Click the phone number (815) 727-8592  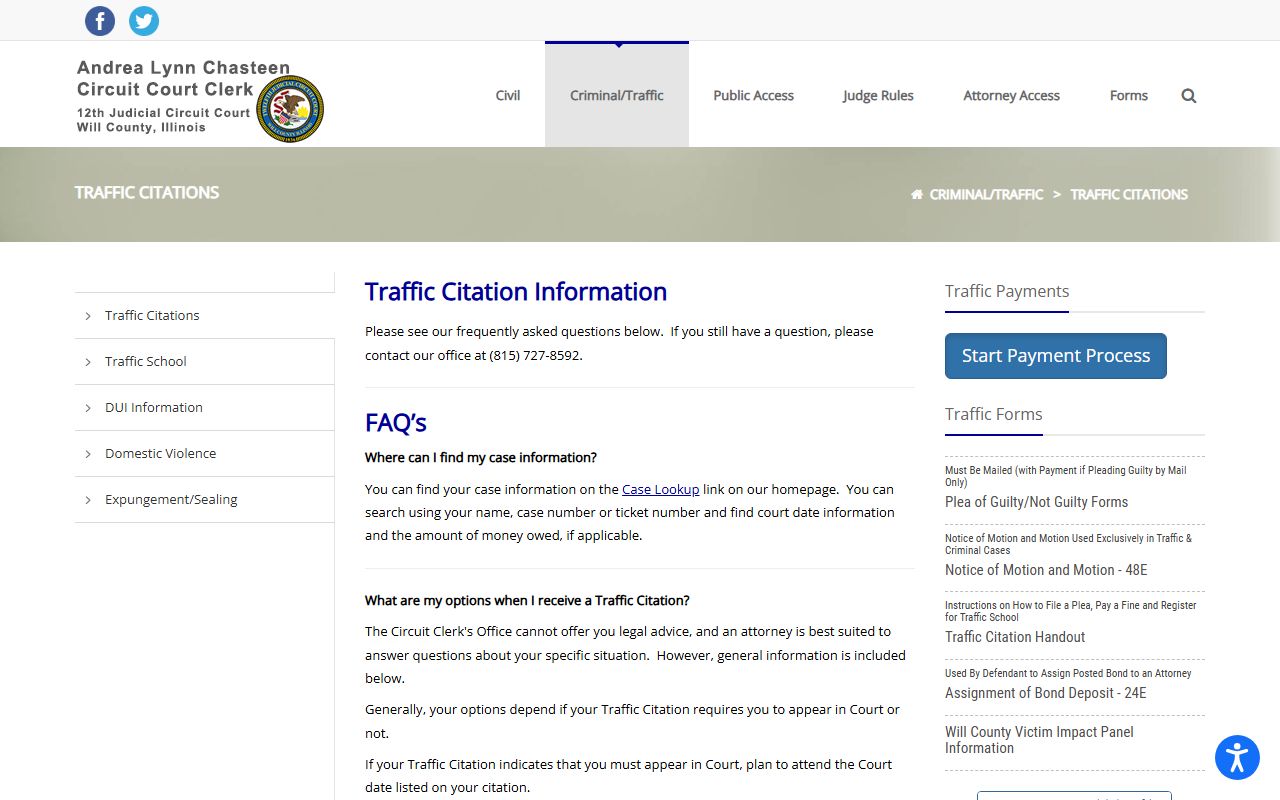[x=535, y=355]
